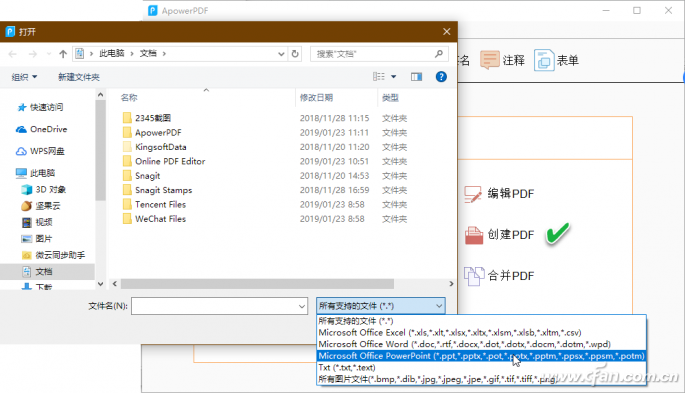The width and height of the screenshot is (685, 393).
Task: Click the breadcrumb chevron after 此电脑
Action: tap(132, 54)
